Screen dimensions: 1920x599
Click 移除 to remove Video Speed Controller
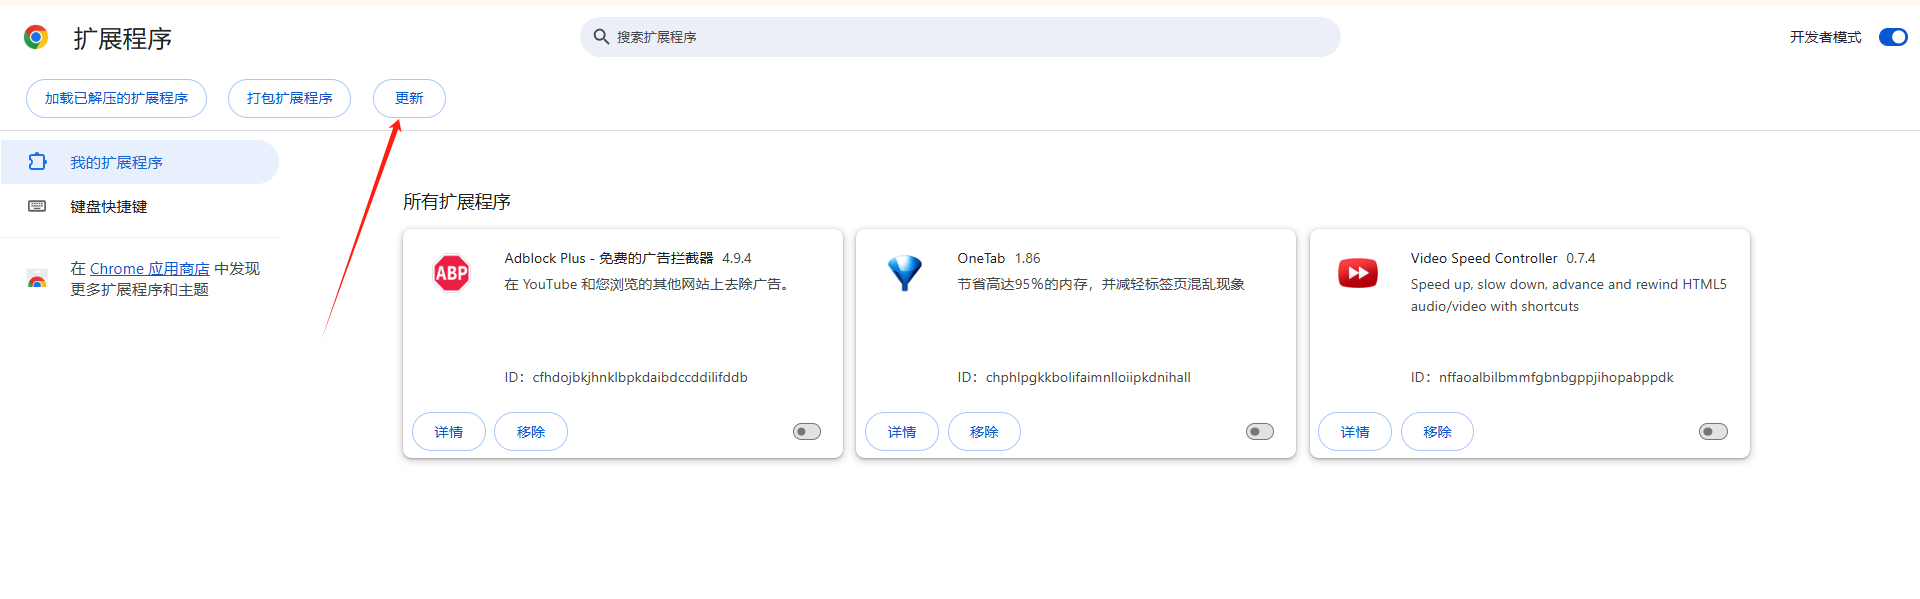point(1437,432)
